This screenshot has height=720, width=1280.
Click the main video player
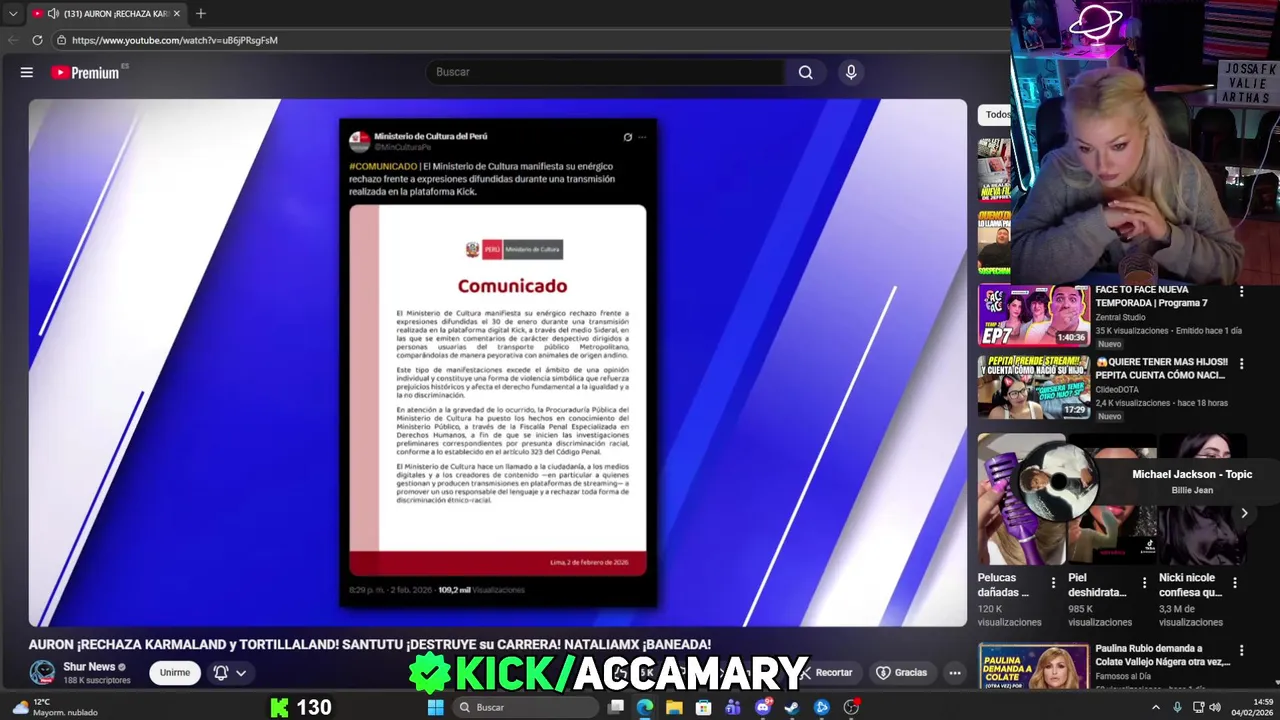[x=498, y=362]
